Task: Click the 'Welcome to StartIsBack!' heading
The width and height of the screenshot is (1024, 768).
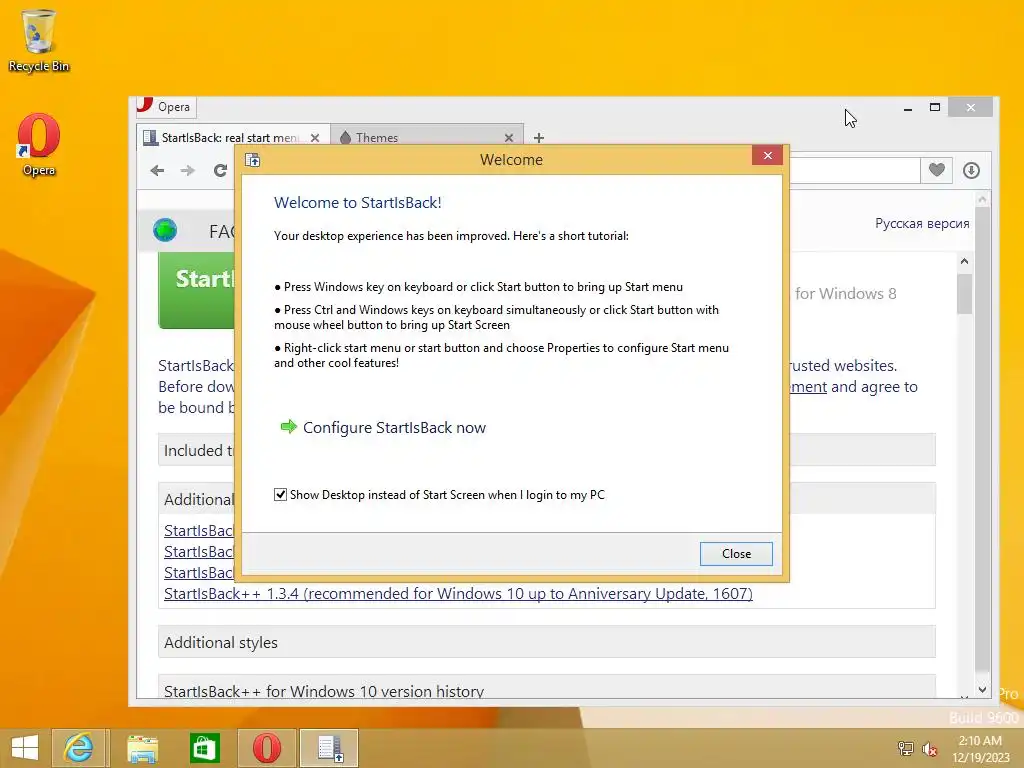Action: pos(357,202)
